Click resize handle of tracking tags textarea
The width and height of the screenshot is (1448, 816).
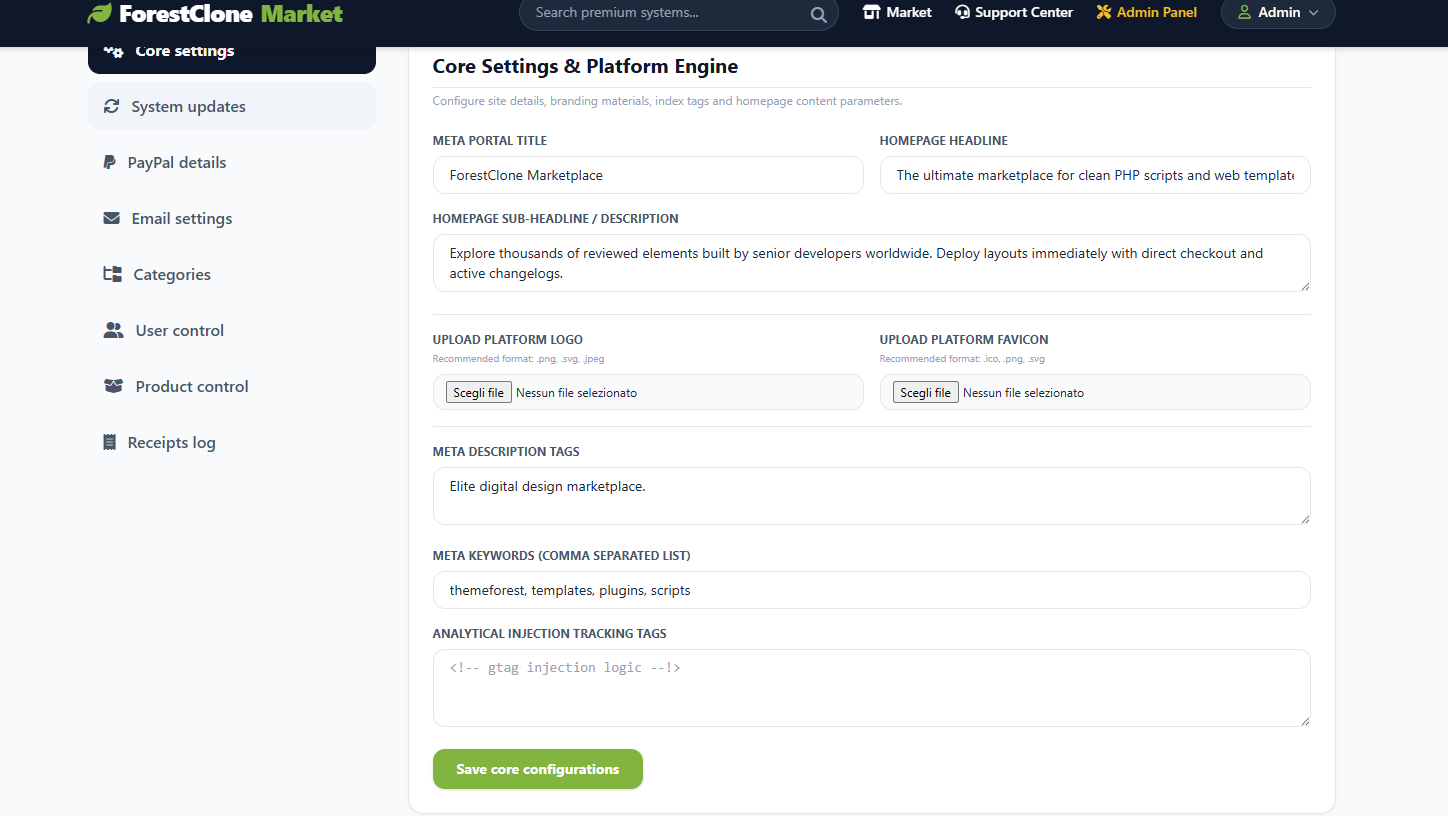[x=1304, y=720]
